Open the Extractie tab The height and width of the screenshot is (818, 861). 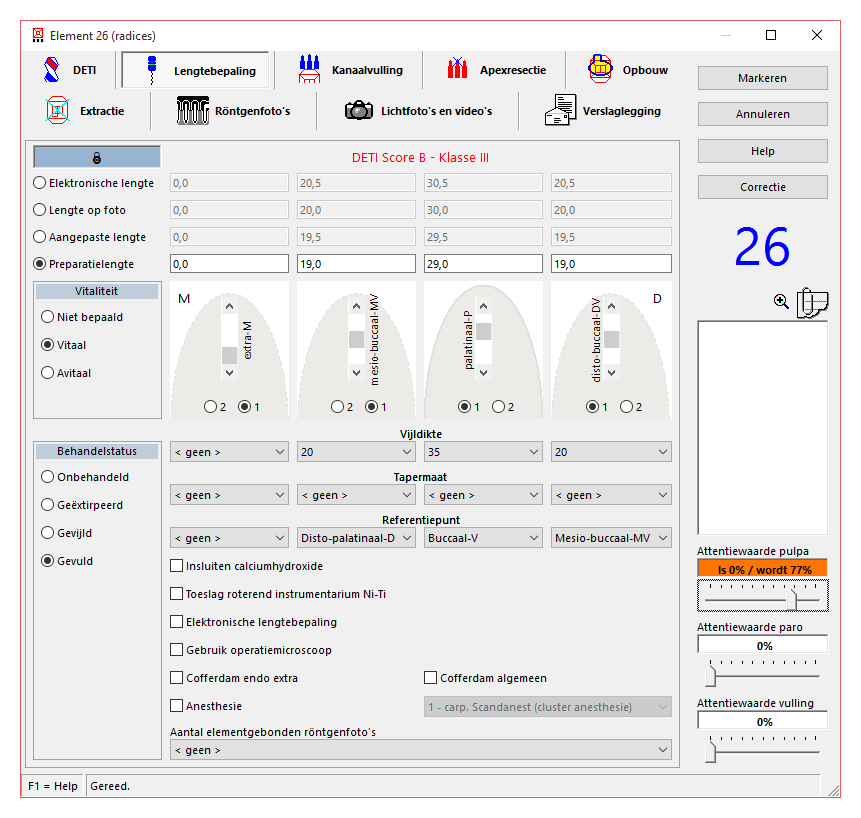point(86,111)
